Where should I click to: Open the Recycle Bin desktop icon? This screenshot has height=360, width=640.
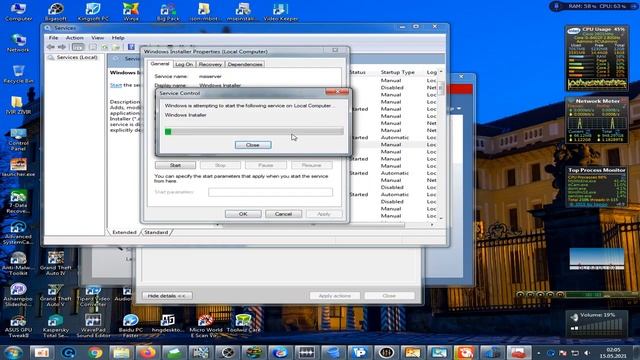pos(18,74)
